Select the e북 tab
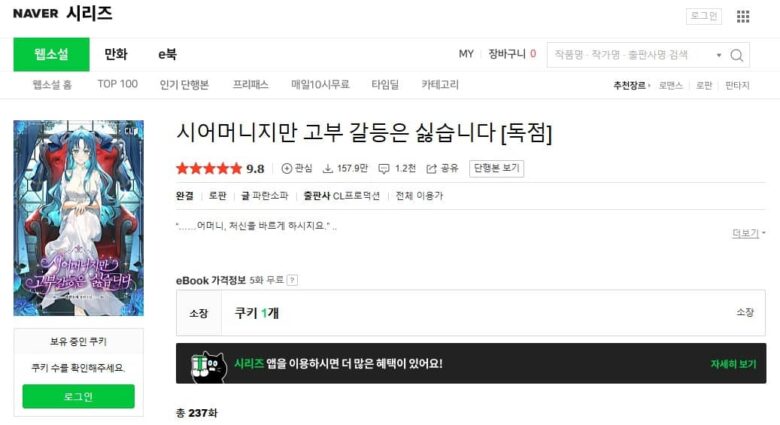This screenshot has height=425, width=780. click(167, 54)
